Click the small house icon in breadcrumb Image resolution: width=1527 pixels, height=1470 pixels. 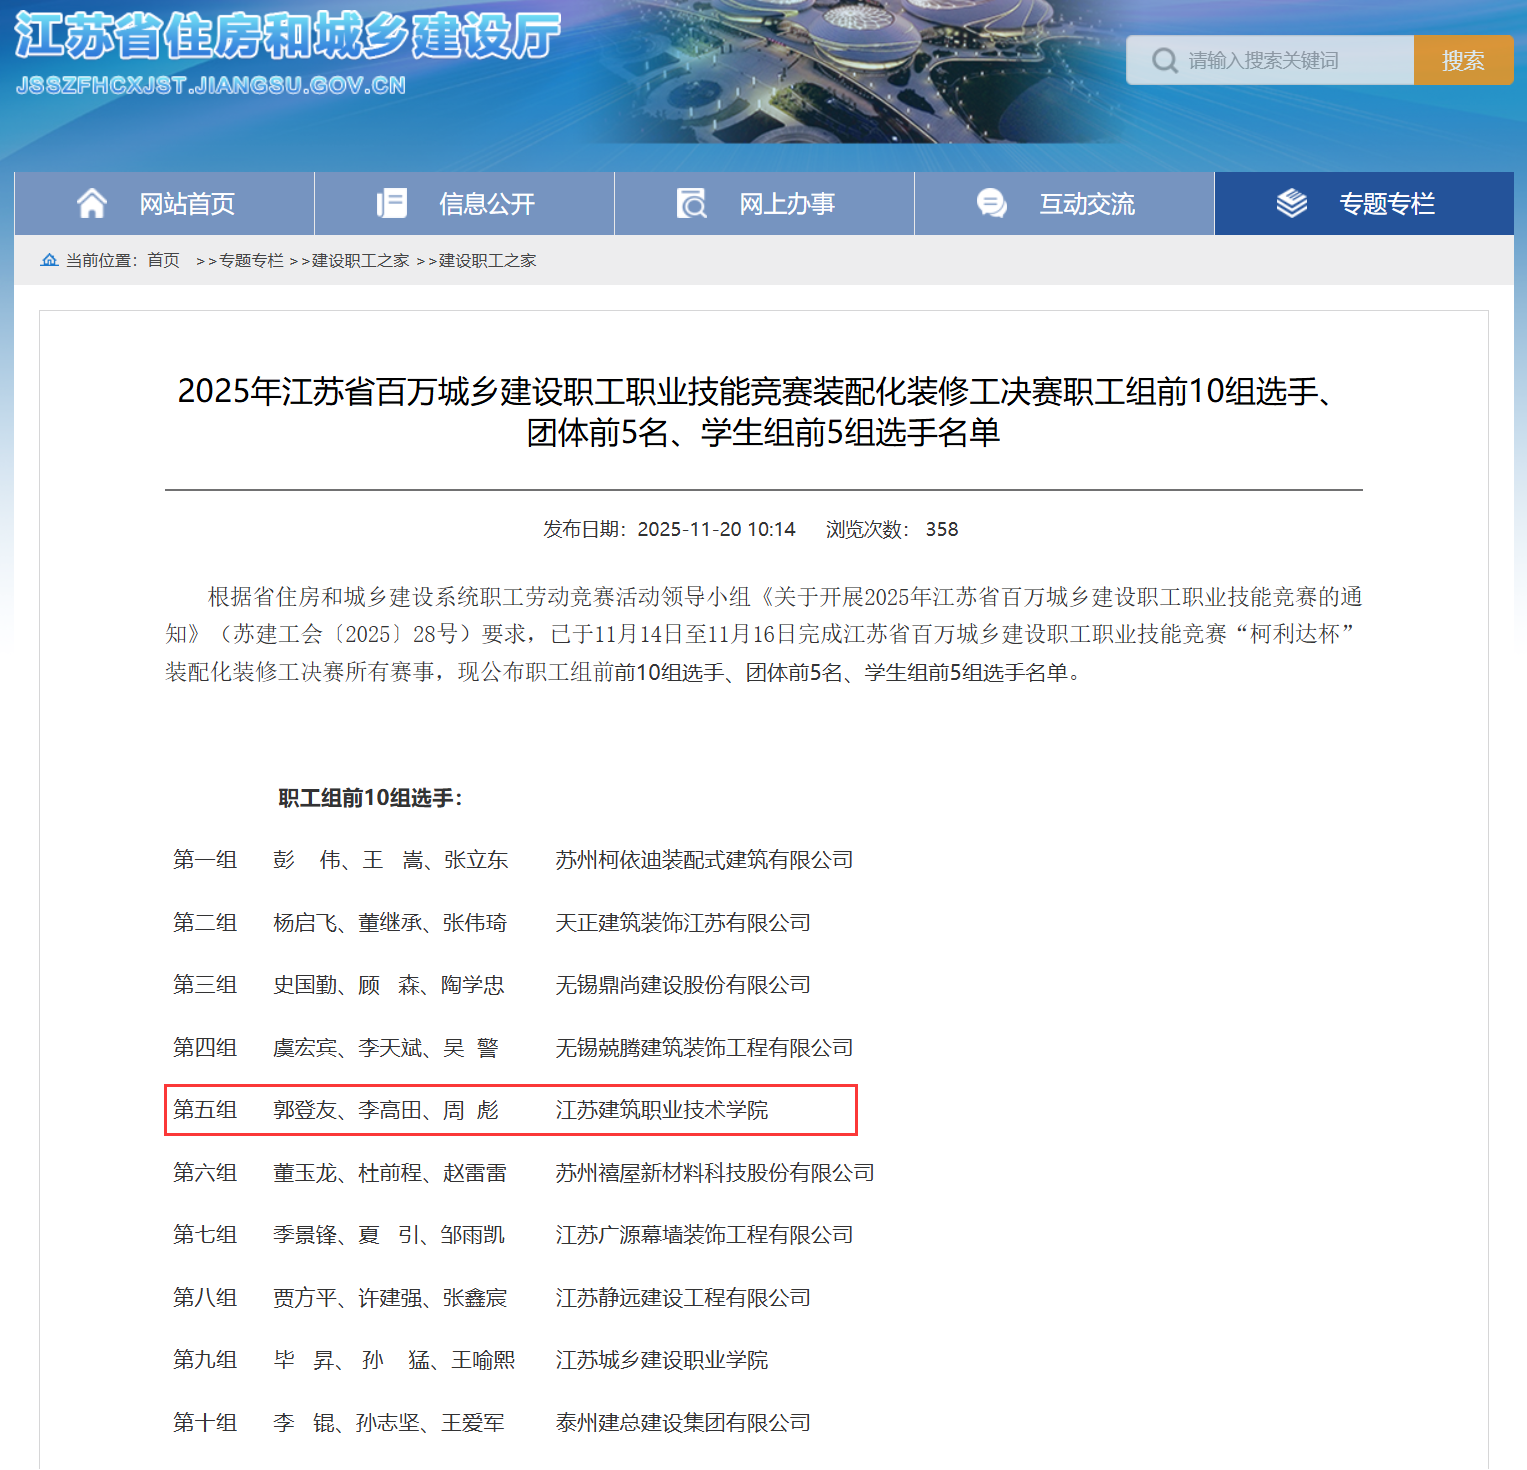(49, 260)
